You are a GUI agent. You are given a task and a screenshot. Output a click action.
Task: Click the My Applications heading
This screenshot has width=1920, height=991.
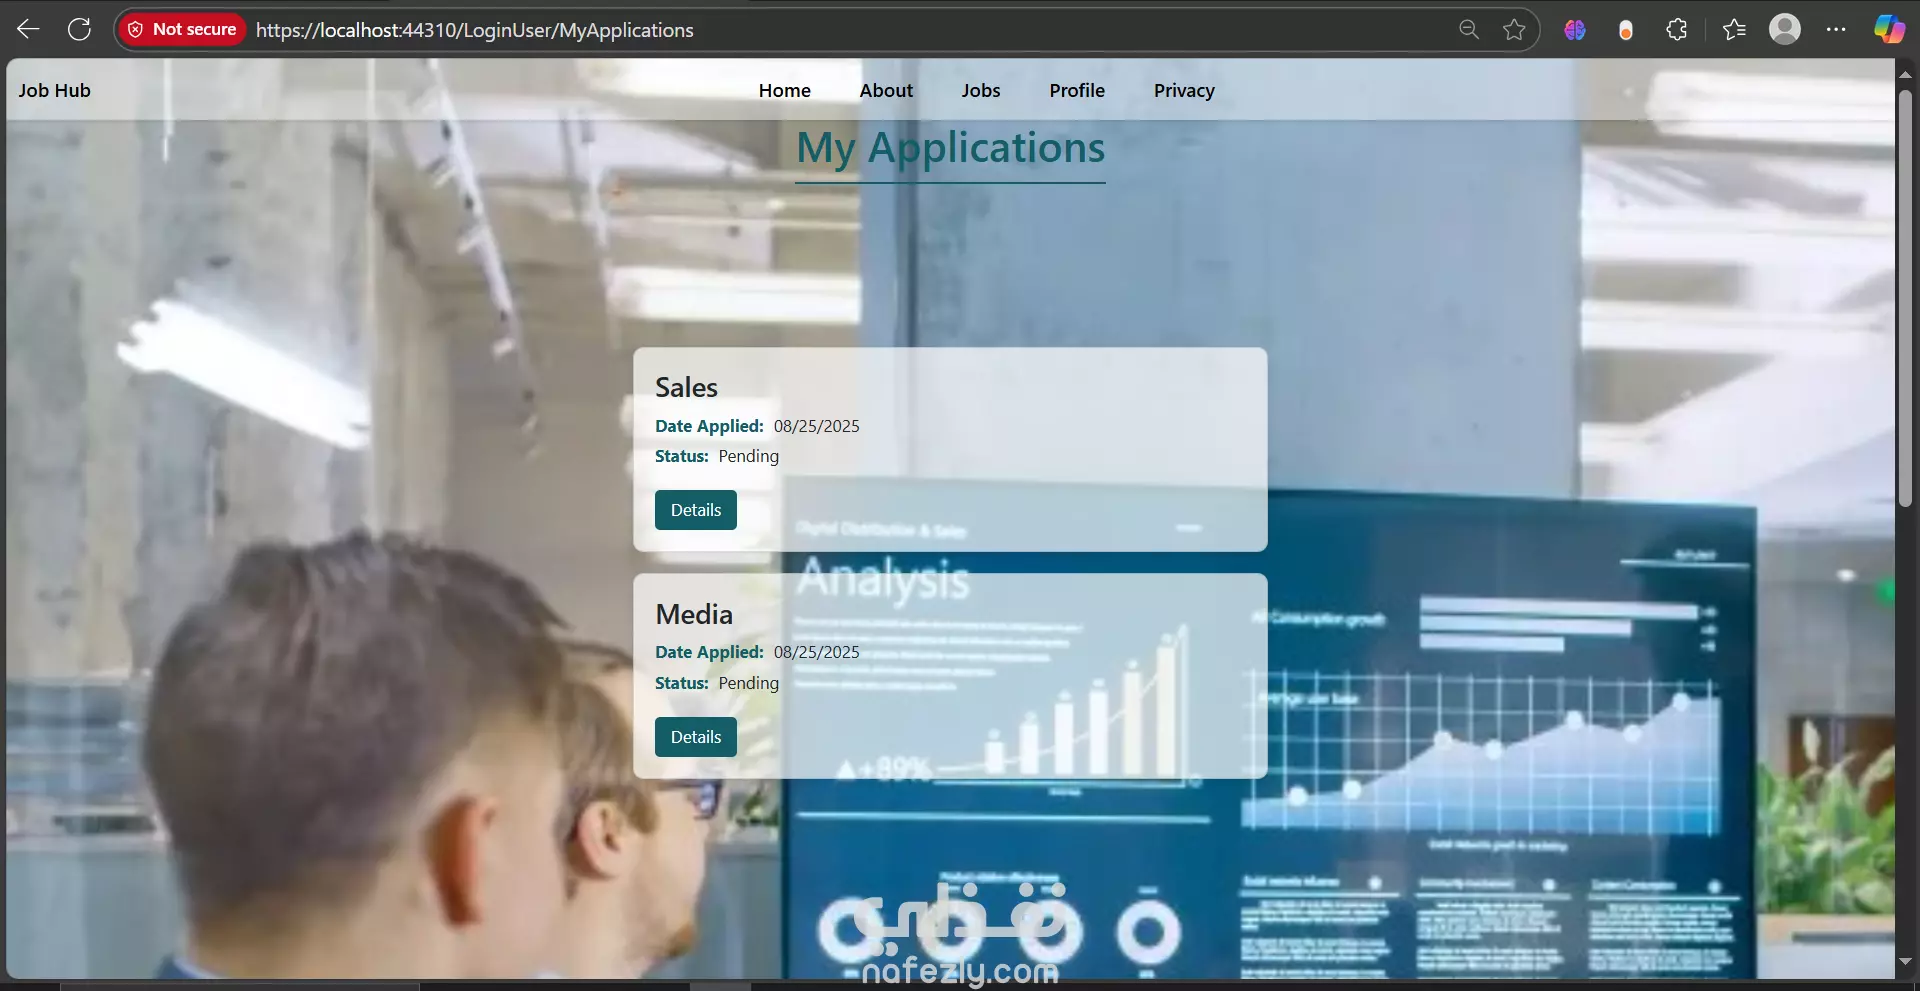(951, 148)
